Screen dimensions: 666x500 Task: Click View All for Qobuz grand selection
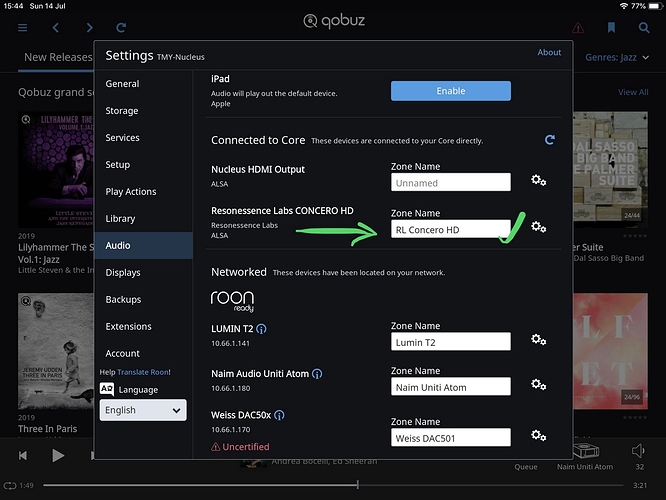(633, 92)
